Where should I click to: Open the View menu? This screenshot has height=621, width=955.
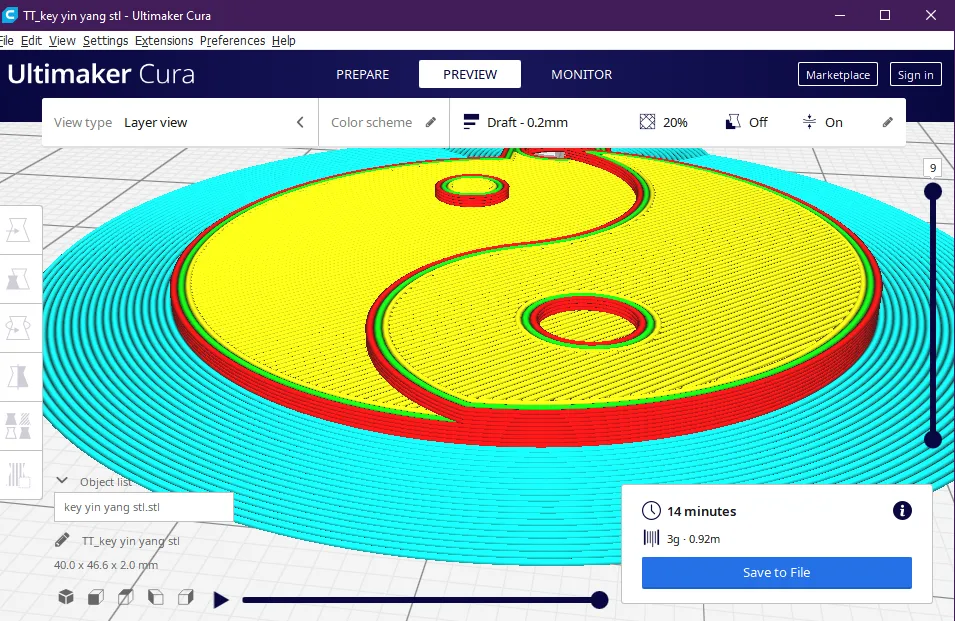click(x=62, y=41)
